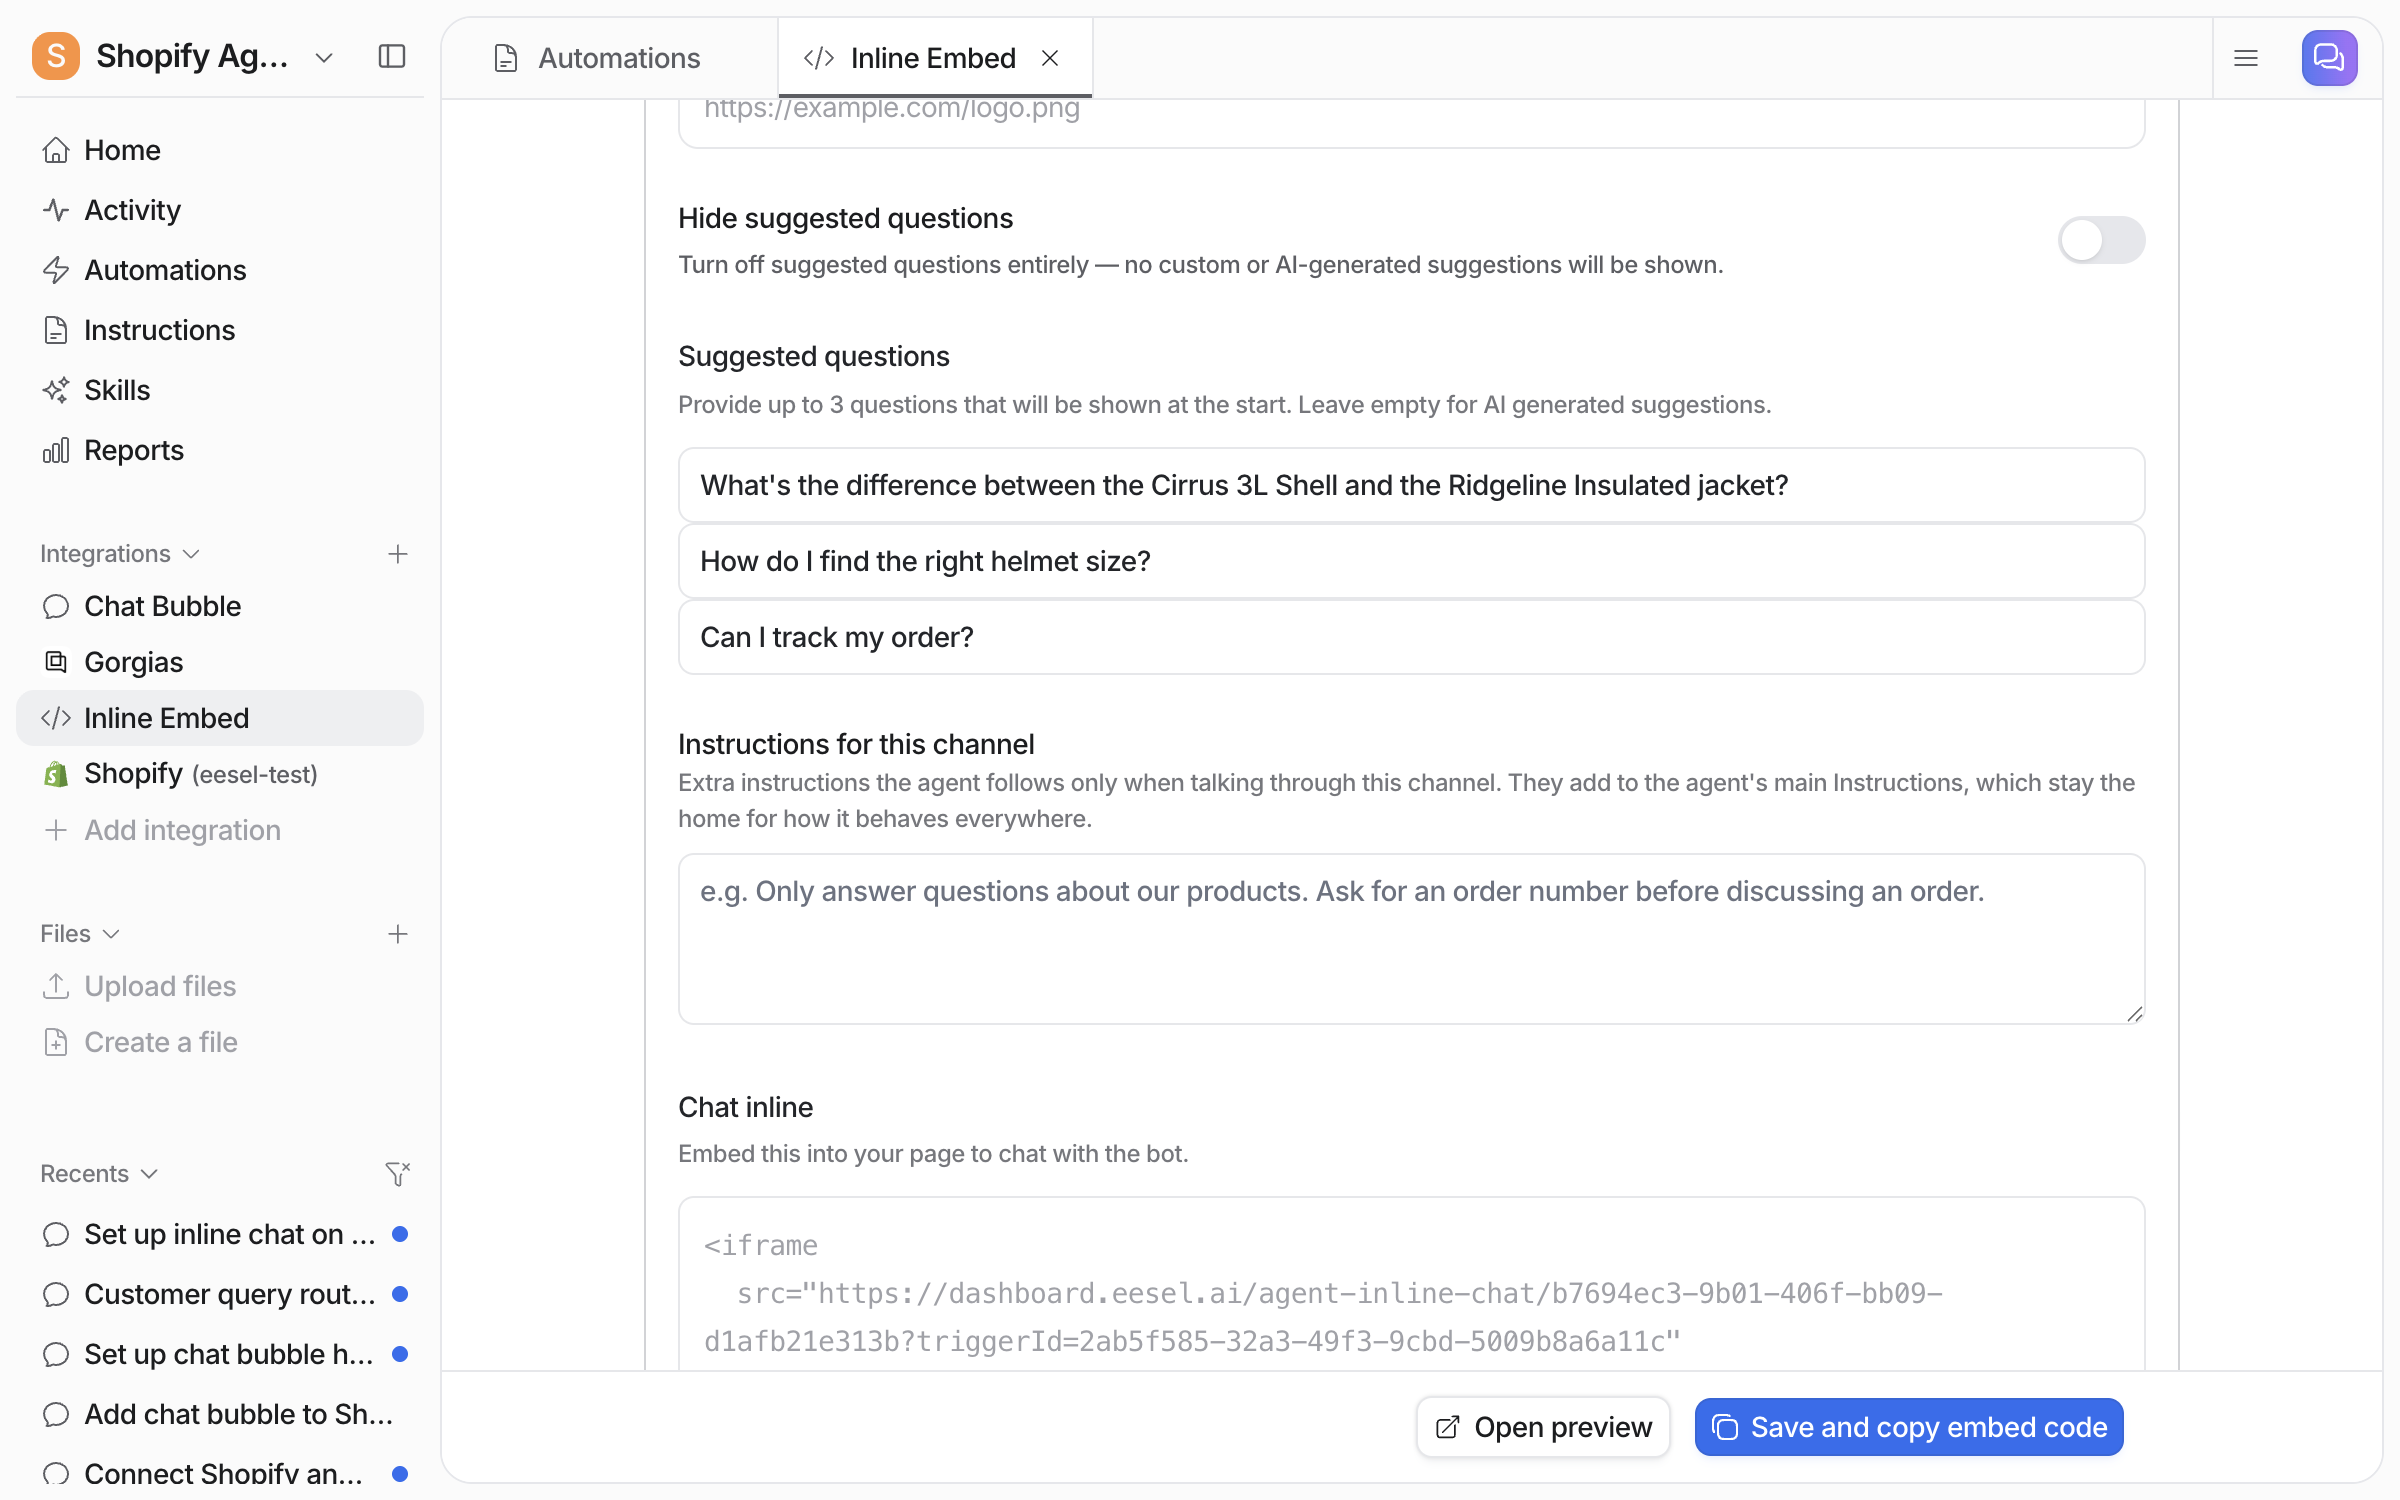Click the Skills sparkle icon
2400x1500 pixels.
click(x=56, y=390)
